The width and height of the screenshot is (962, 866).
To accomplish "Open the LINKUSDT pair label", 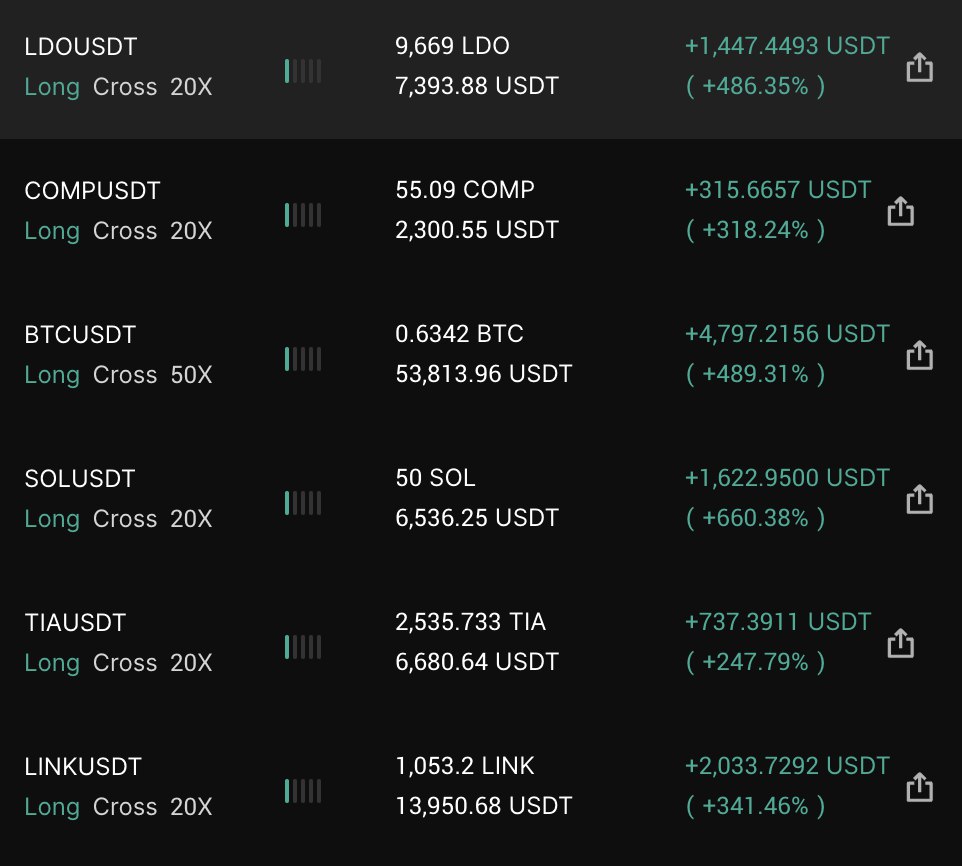I will pos(83,767).
